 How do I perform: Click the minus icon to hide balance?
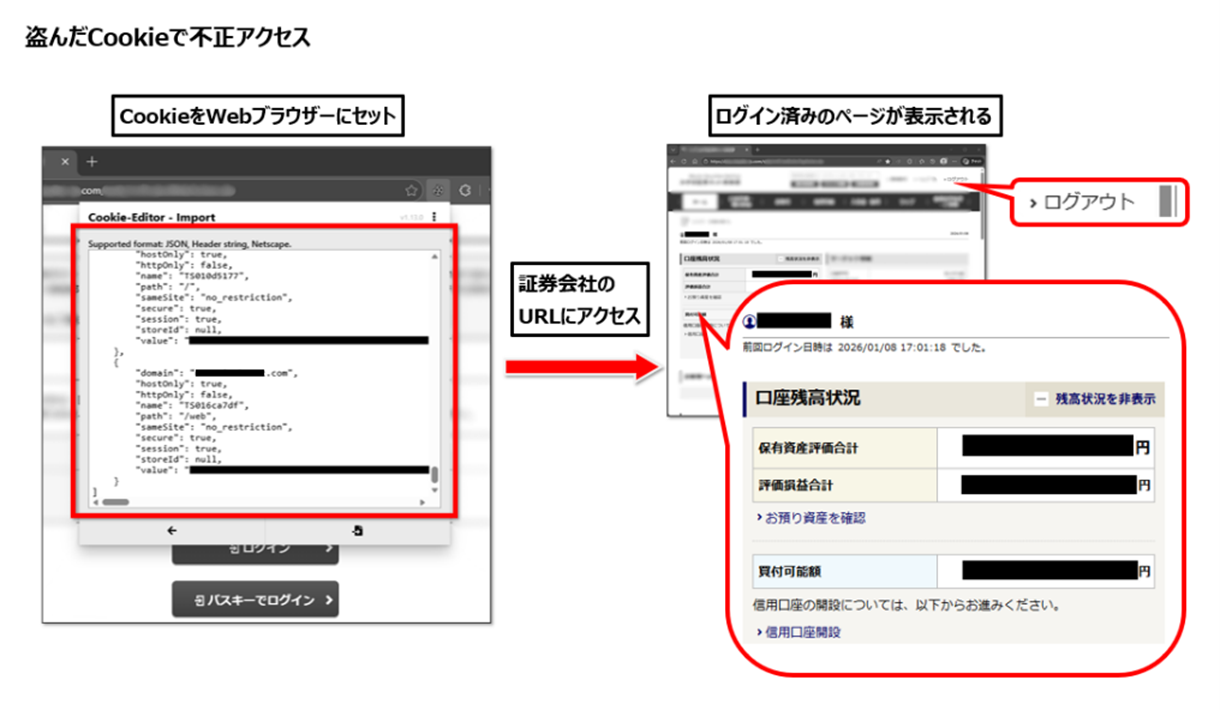[x=1041, y=399]
